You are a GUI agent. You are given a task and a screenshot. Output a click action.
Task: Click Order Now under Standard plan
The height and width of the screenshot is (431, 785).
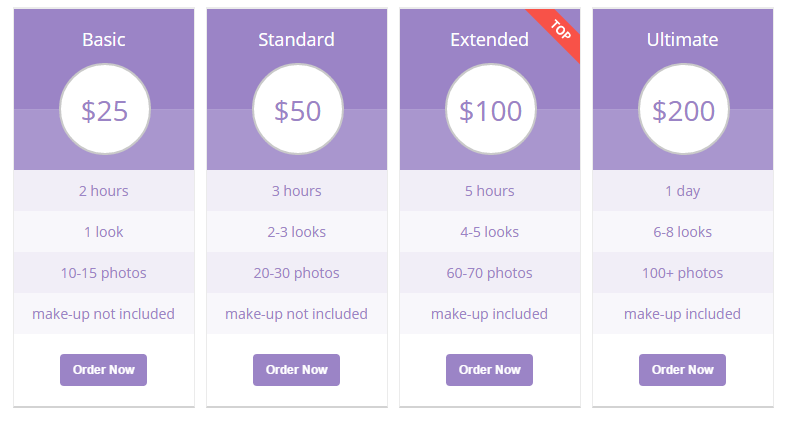point(296,369)
